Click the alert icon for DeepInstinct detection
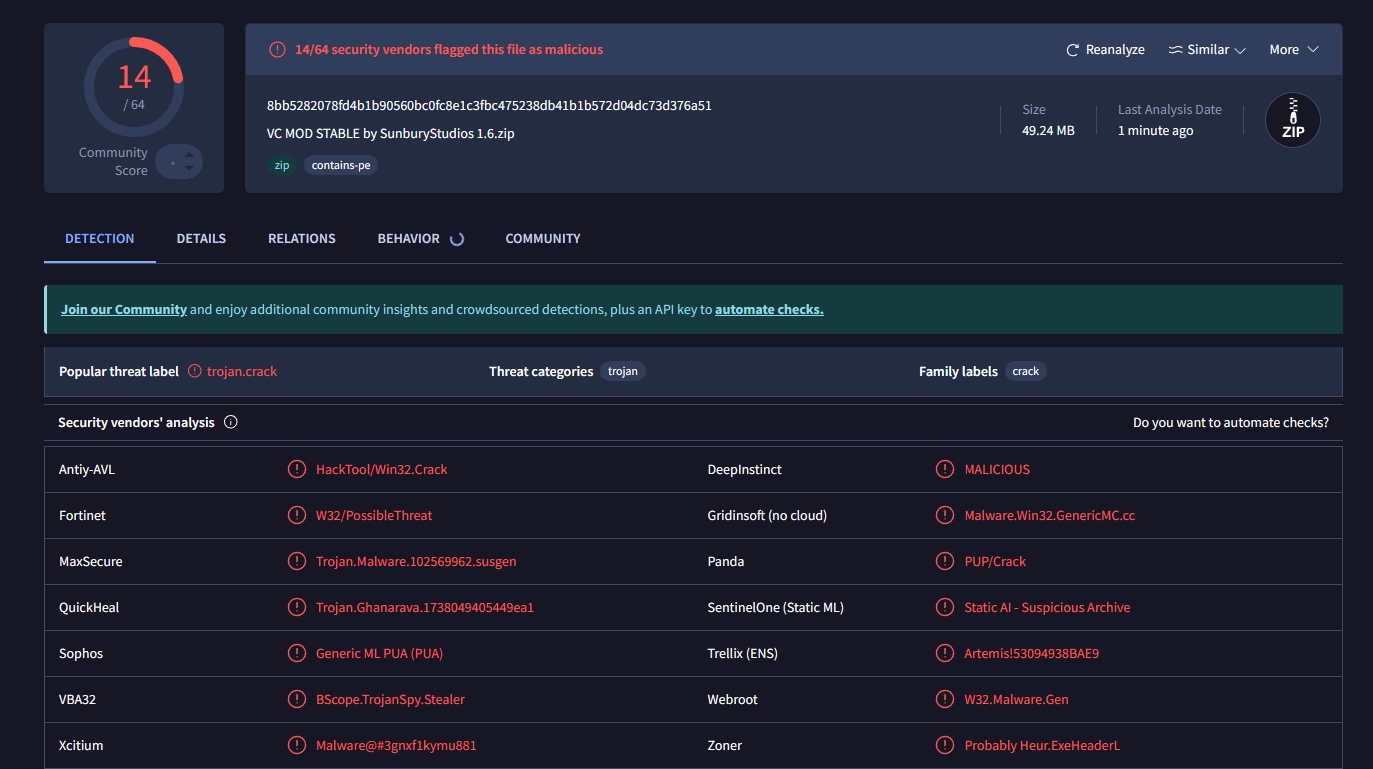 point(945,469)
